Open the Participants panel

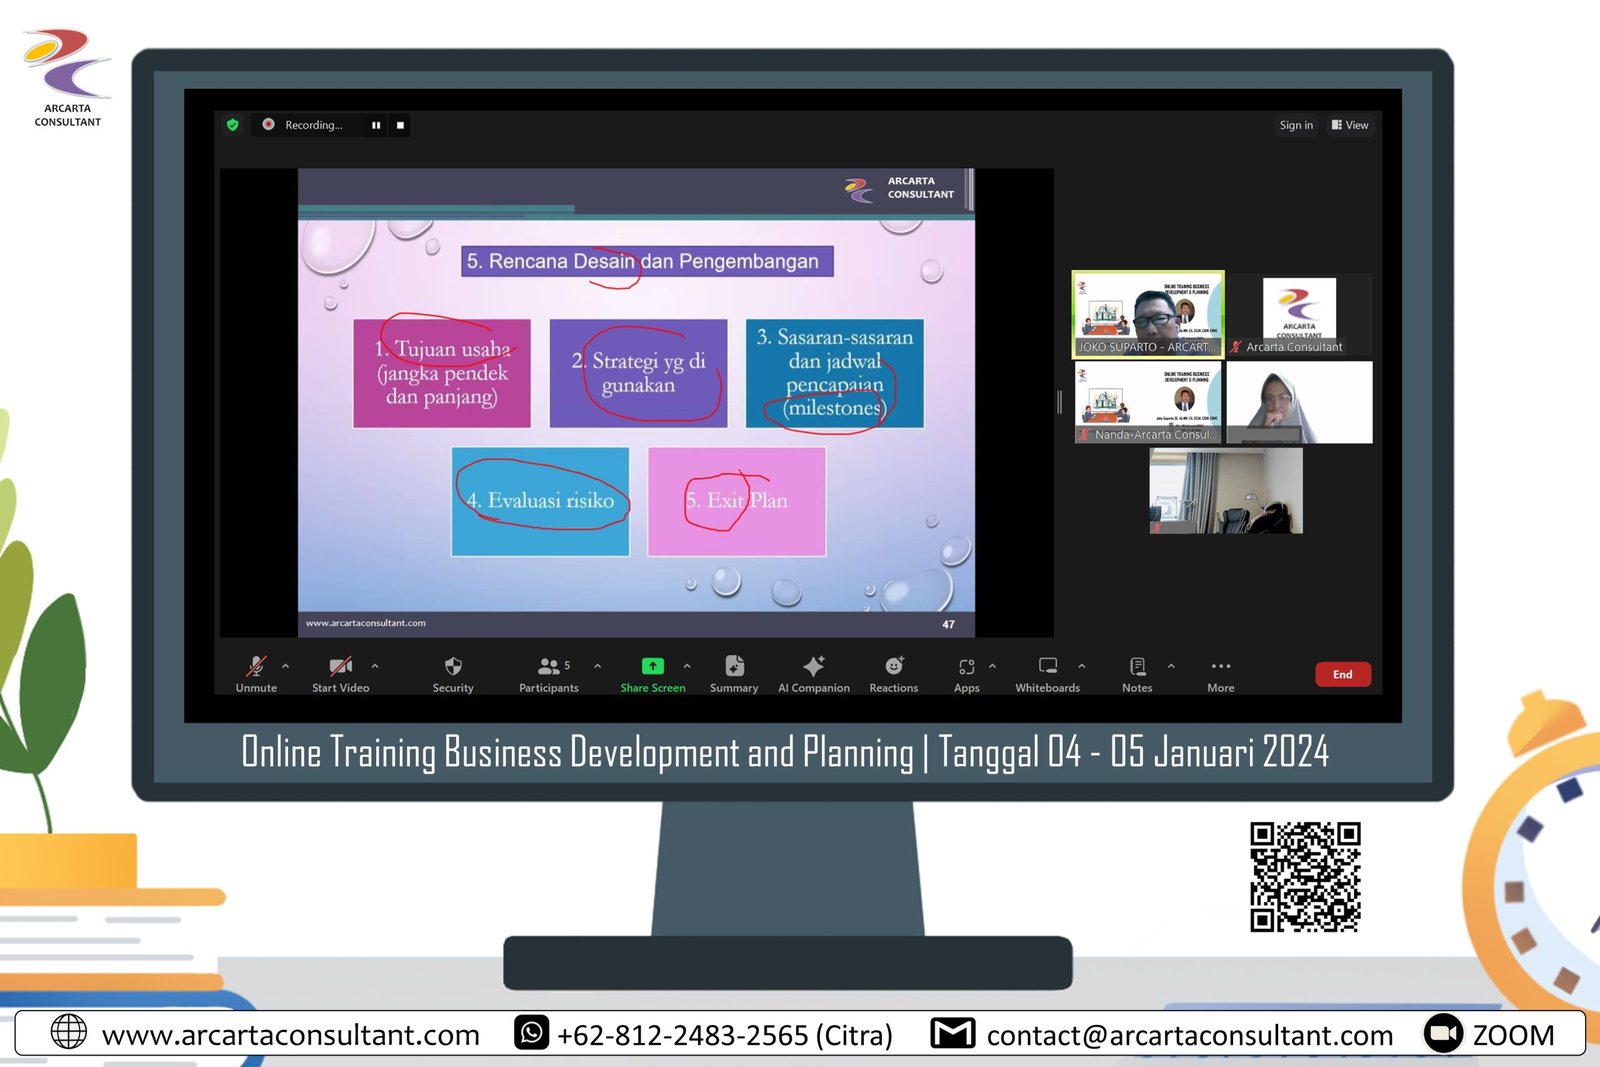tap(548, 667)
